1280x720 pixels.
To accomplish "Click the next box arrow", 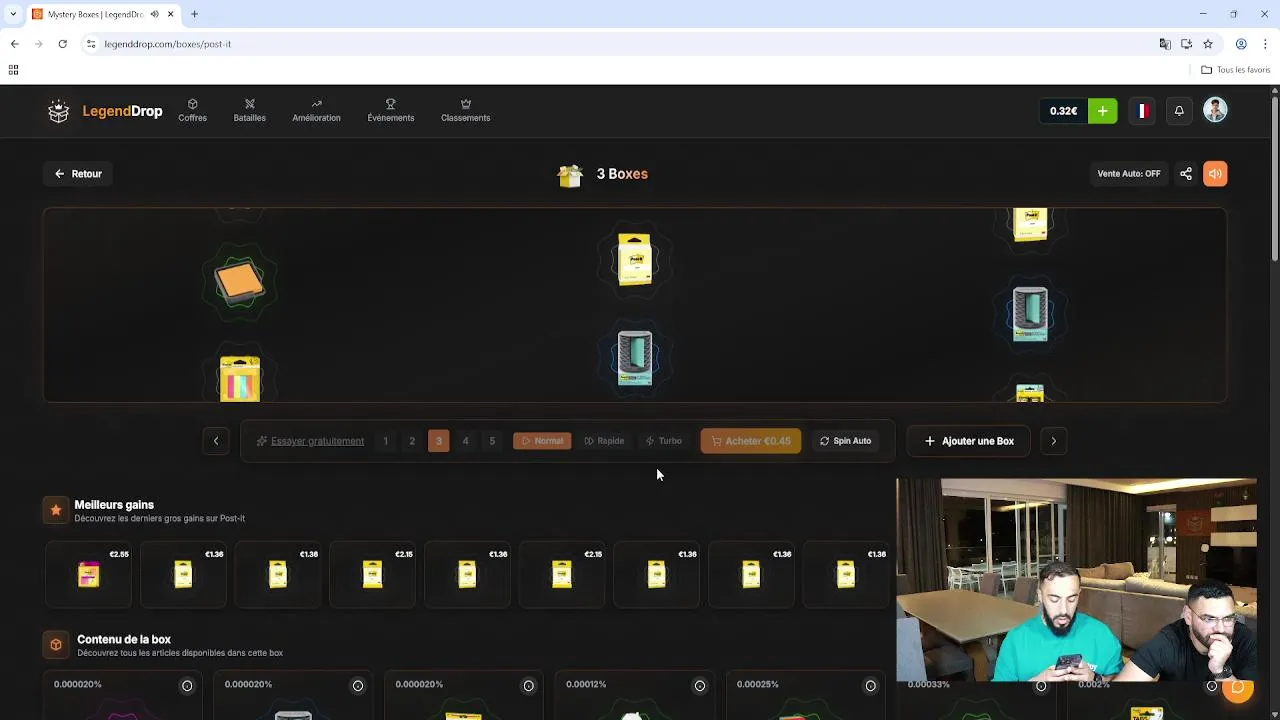I will tap(1053, 441).
